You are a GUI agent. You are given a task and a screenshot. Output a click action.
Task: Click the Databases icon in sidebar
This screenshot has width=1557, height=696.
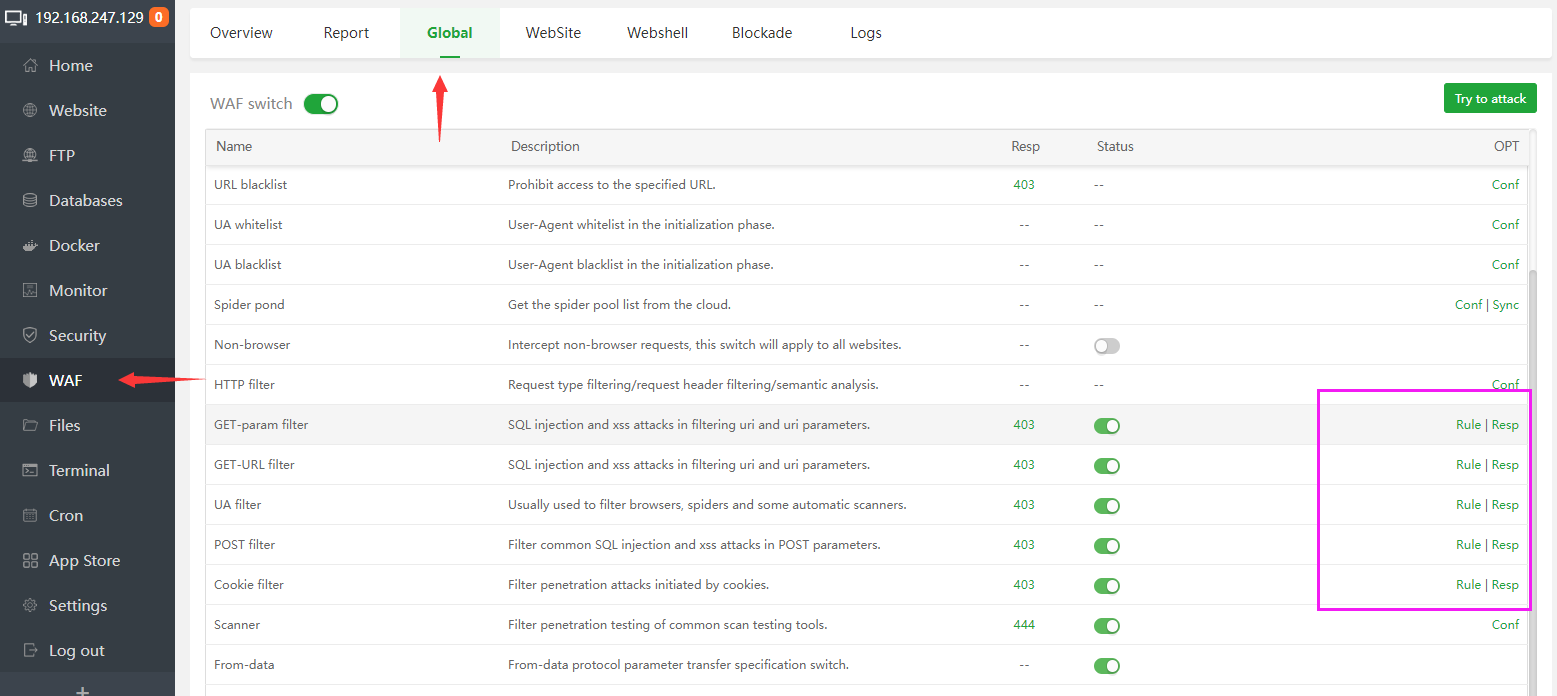click(30, 201)
